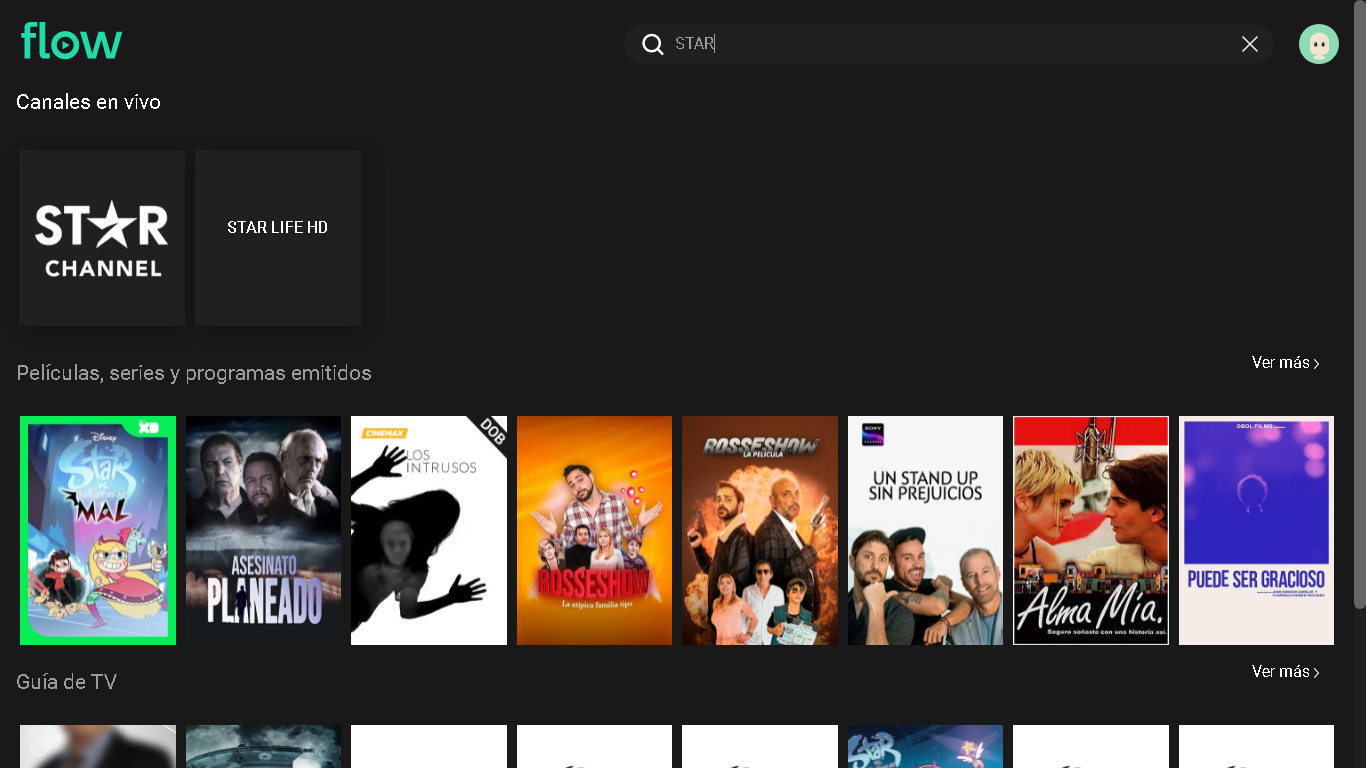Expand Ver más for Guía de TV
1366x768 pixels.
point(1285,672)
